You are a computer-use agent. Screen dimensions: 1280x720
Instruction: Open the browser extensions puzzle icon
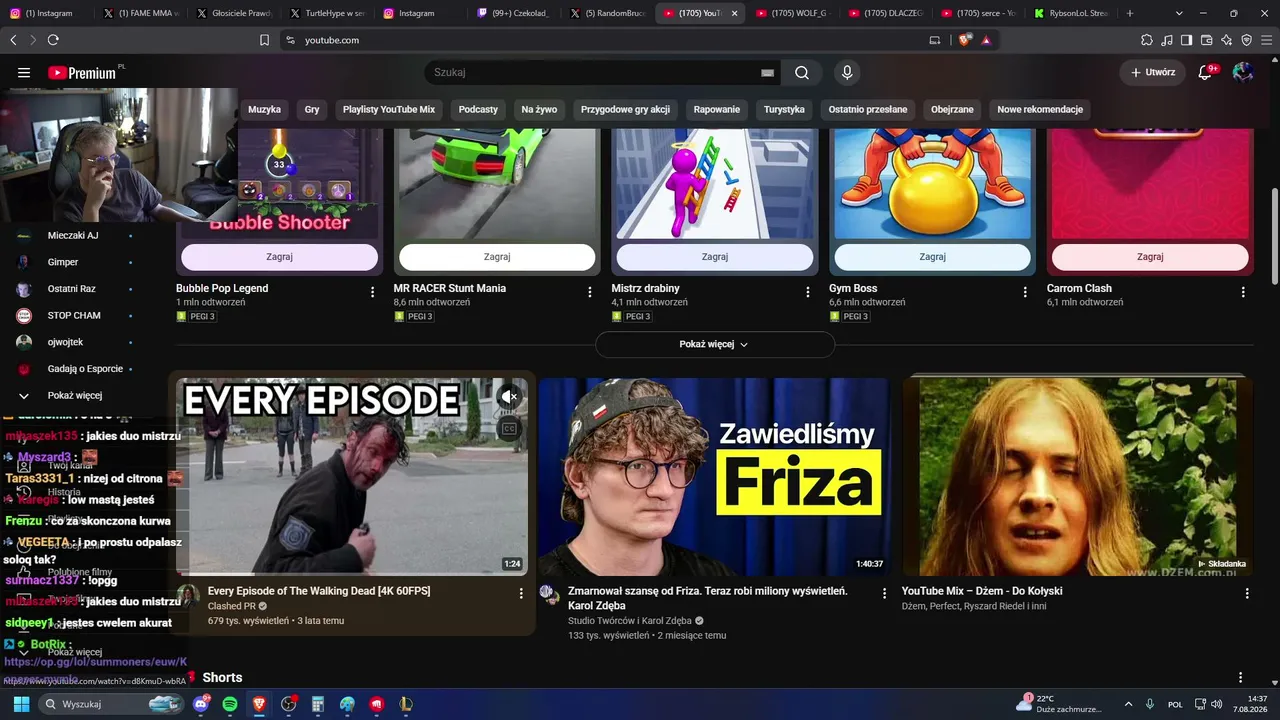1147,40
